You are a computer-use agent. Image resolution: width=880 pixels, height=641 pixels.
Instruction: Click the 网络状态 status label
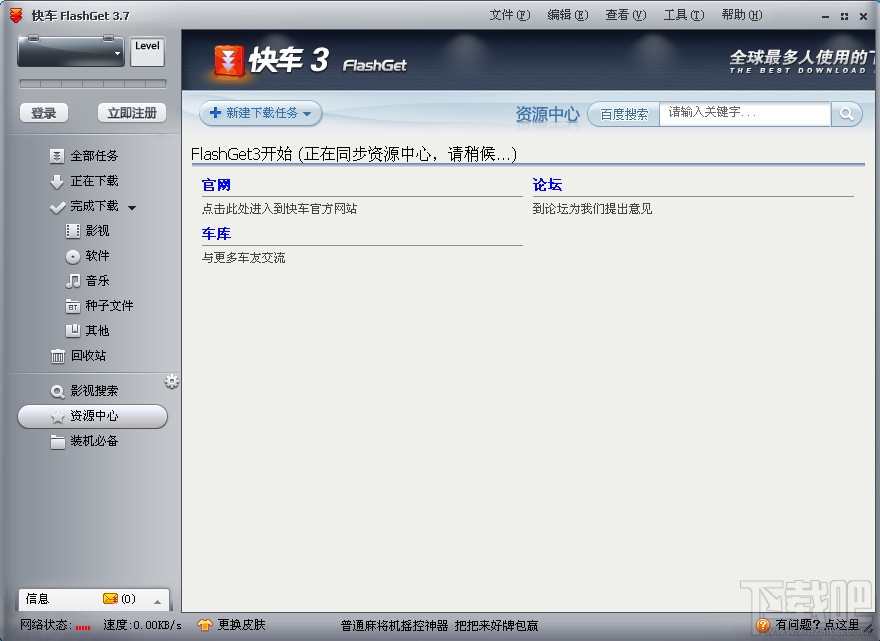coord(45,625)
